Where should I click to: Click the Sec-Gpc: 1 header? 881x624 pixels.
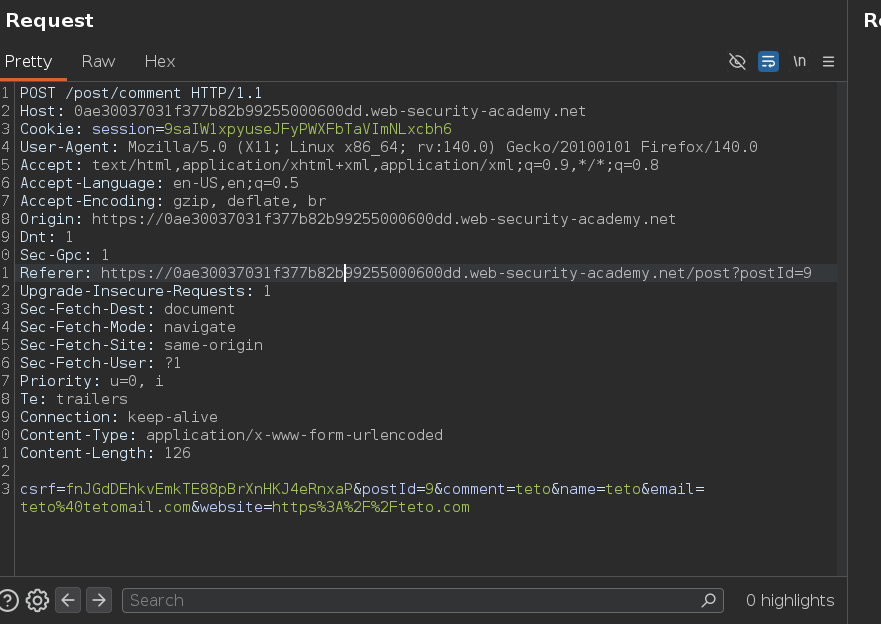pyautogui.click(x=65, y=254)
